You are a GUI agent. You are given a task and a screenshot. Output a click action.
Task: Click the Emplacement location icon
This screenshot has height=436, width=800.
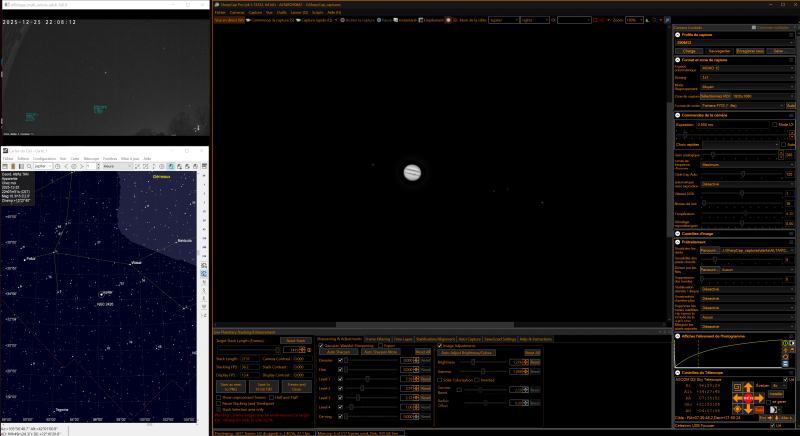[421, 20]
